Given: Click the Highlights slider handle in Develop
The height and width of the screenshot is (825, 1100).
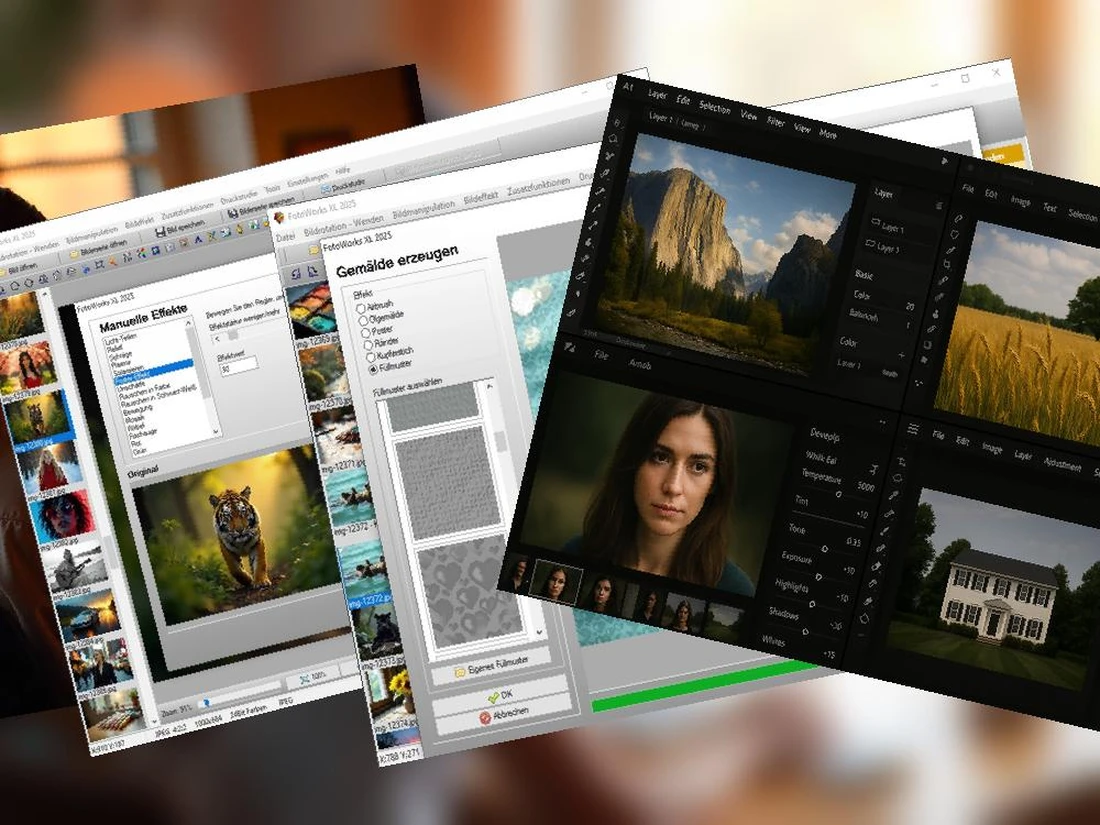Looking at the screenshot, I should (x=812, y=604).
